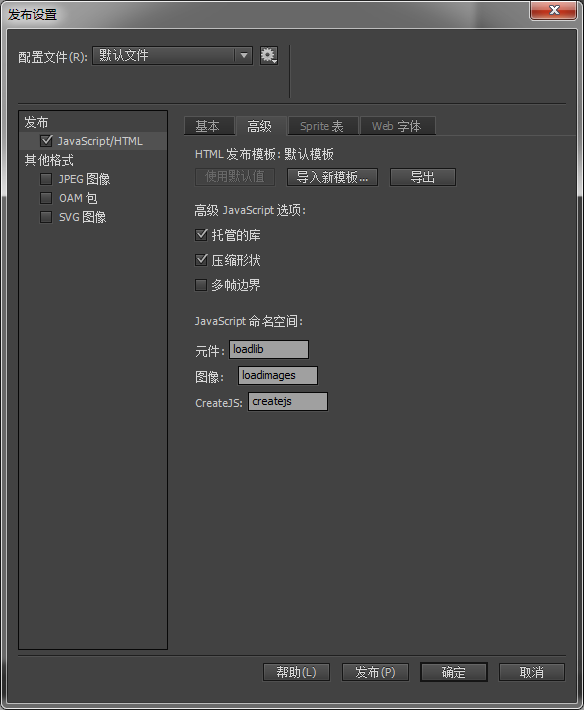Click the 导入新模板 button
The image size is (584, 710).
point(332,177)
